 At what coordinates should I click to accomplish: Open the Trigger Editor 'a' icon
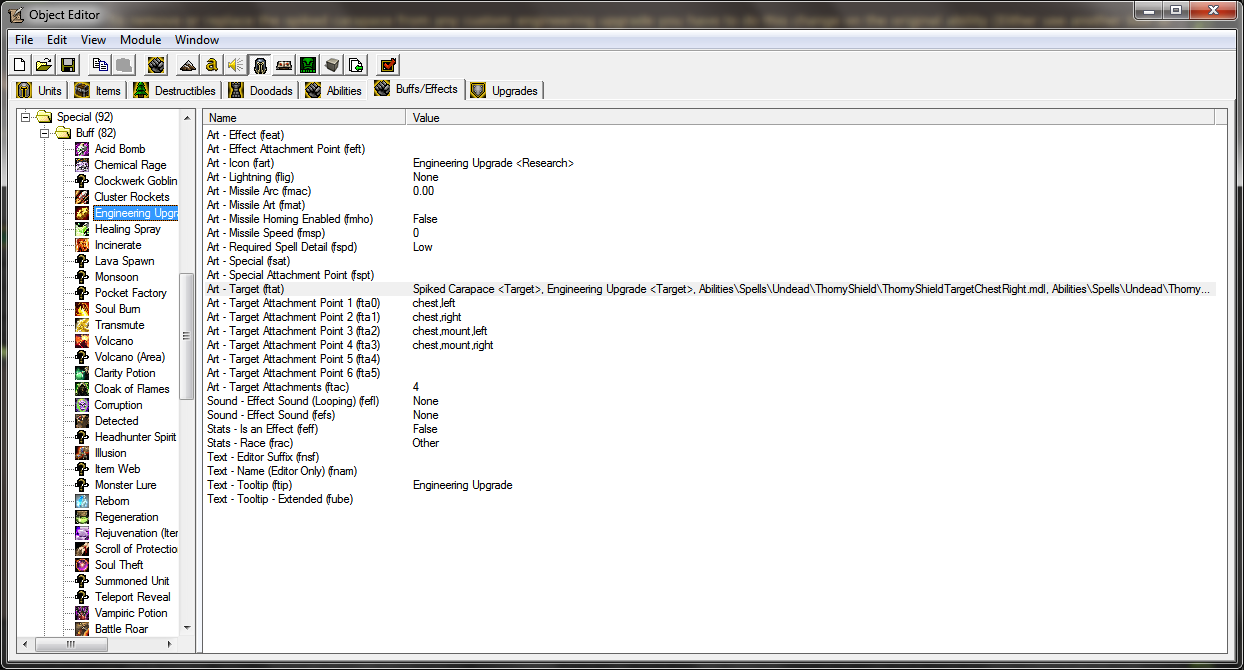(211, 65)
